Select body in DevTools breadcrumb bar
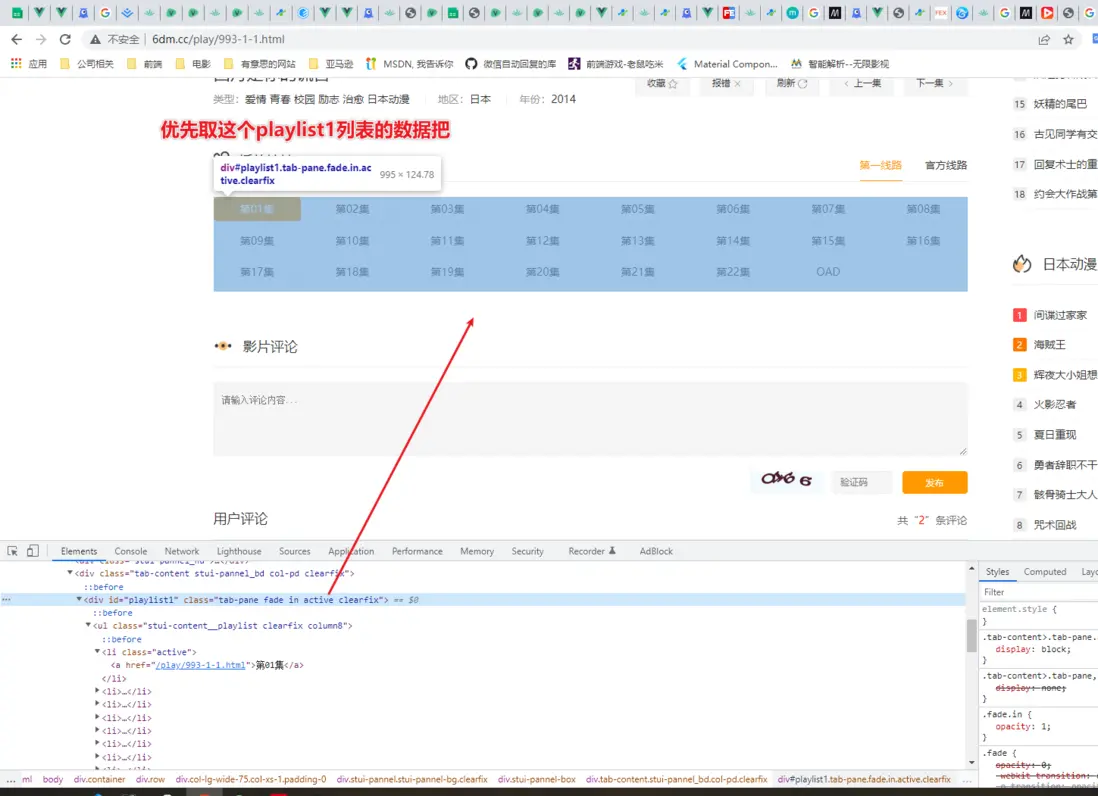Image resolution: width=1098 pixels, height=796 pixels. [53, 779]
